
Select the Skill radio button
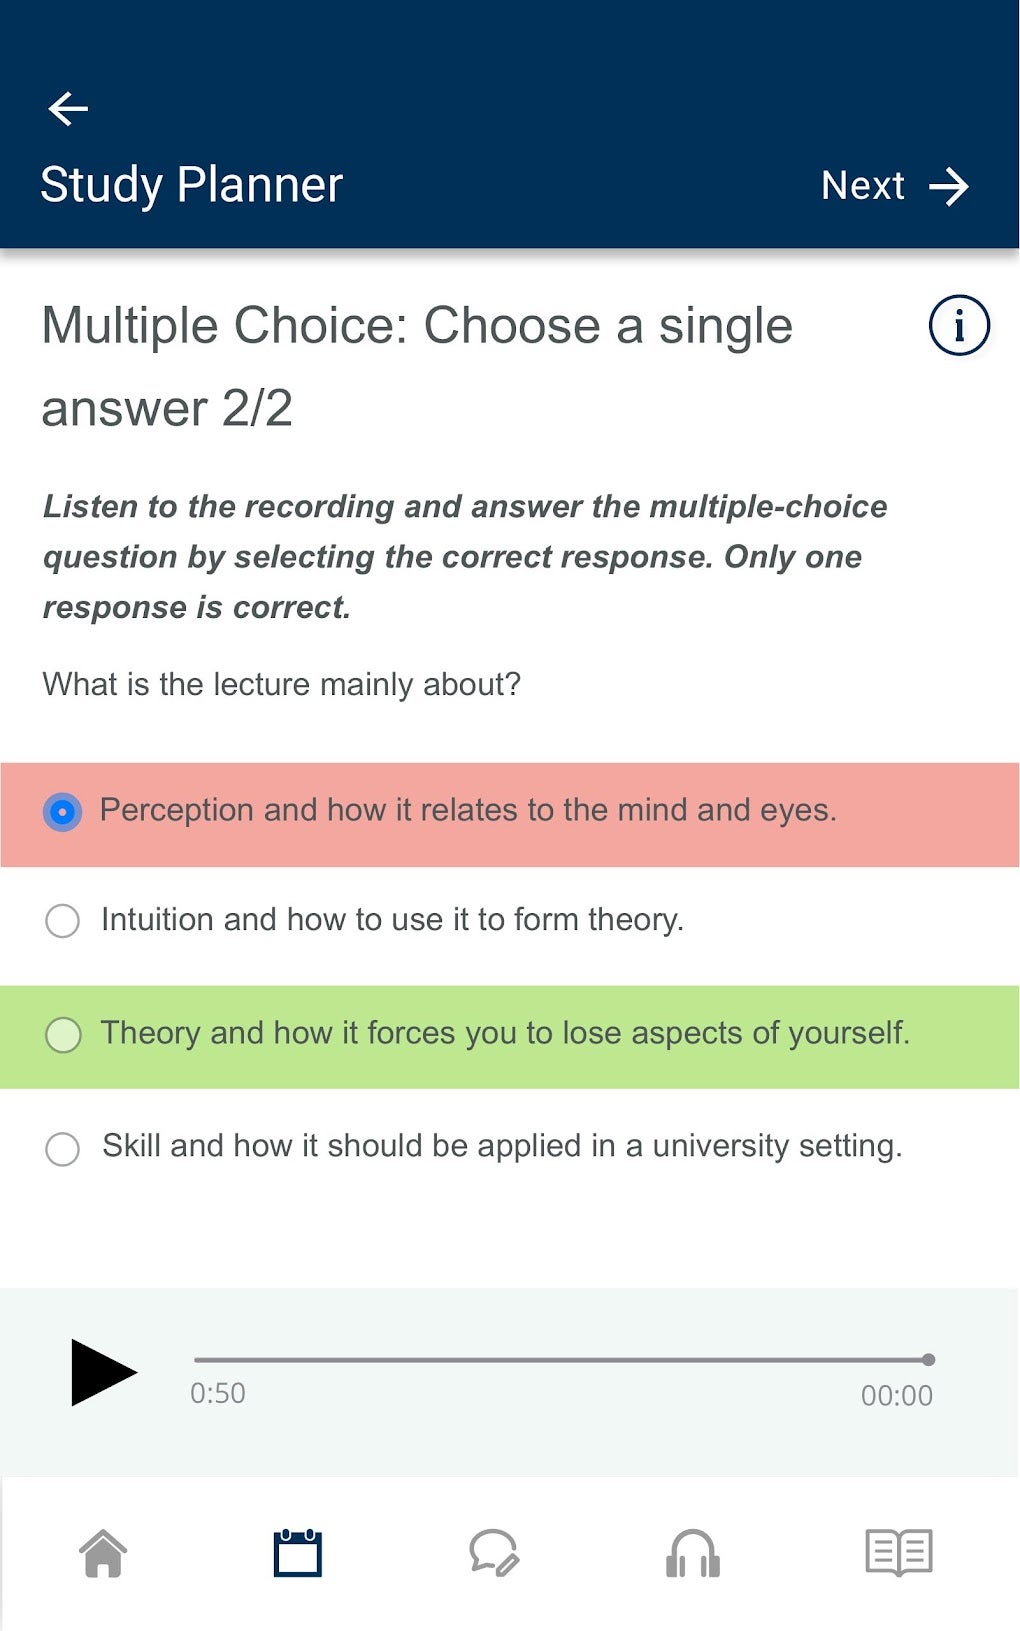62,1148
